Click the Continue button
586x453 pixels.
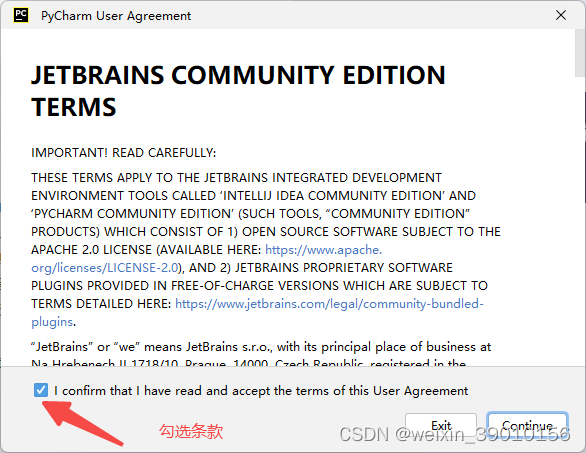point(527,426)
